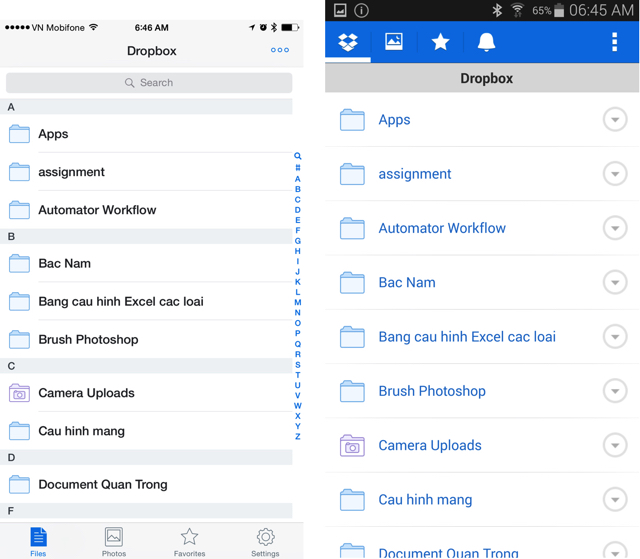The width and height of the screenshot is (640, 559).
Task: Open Bang cau hinh Excel cac loai in iOS list
Action: tap(146, 301)
